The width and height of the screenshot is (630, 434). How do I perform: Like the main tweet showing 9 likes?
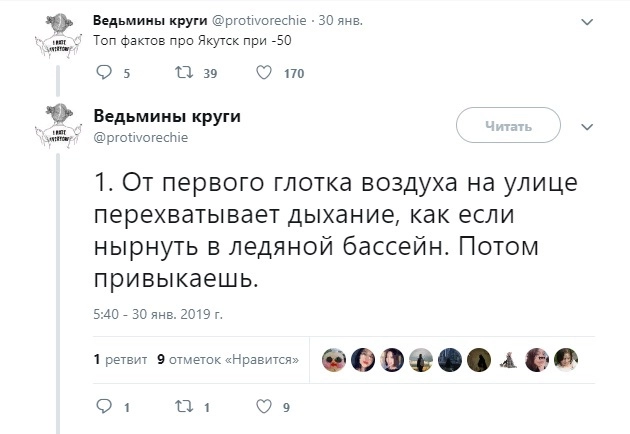[x=264, y=407]
